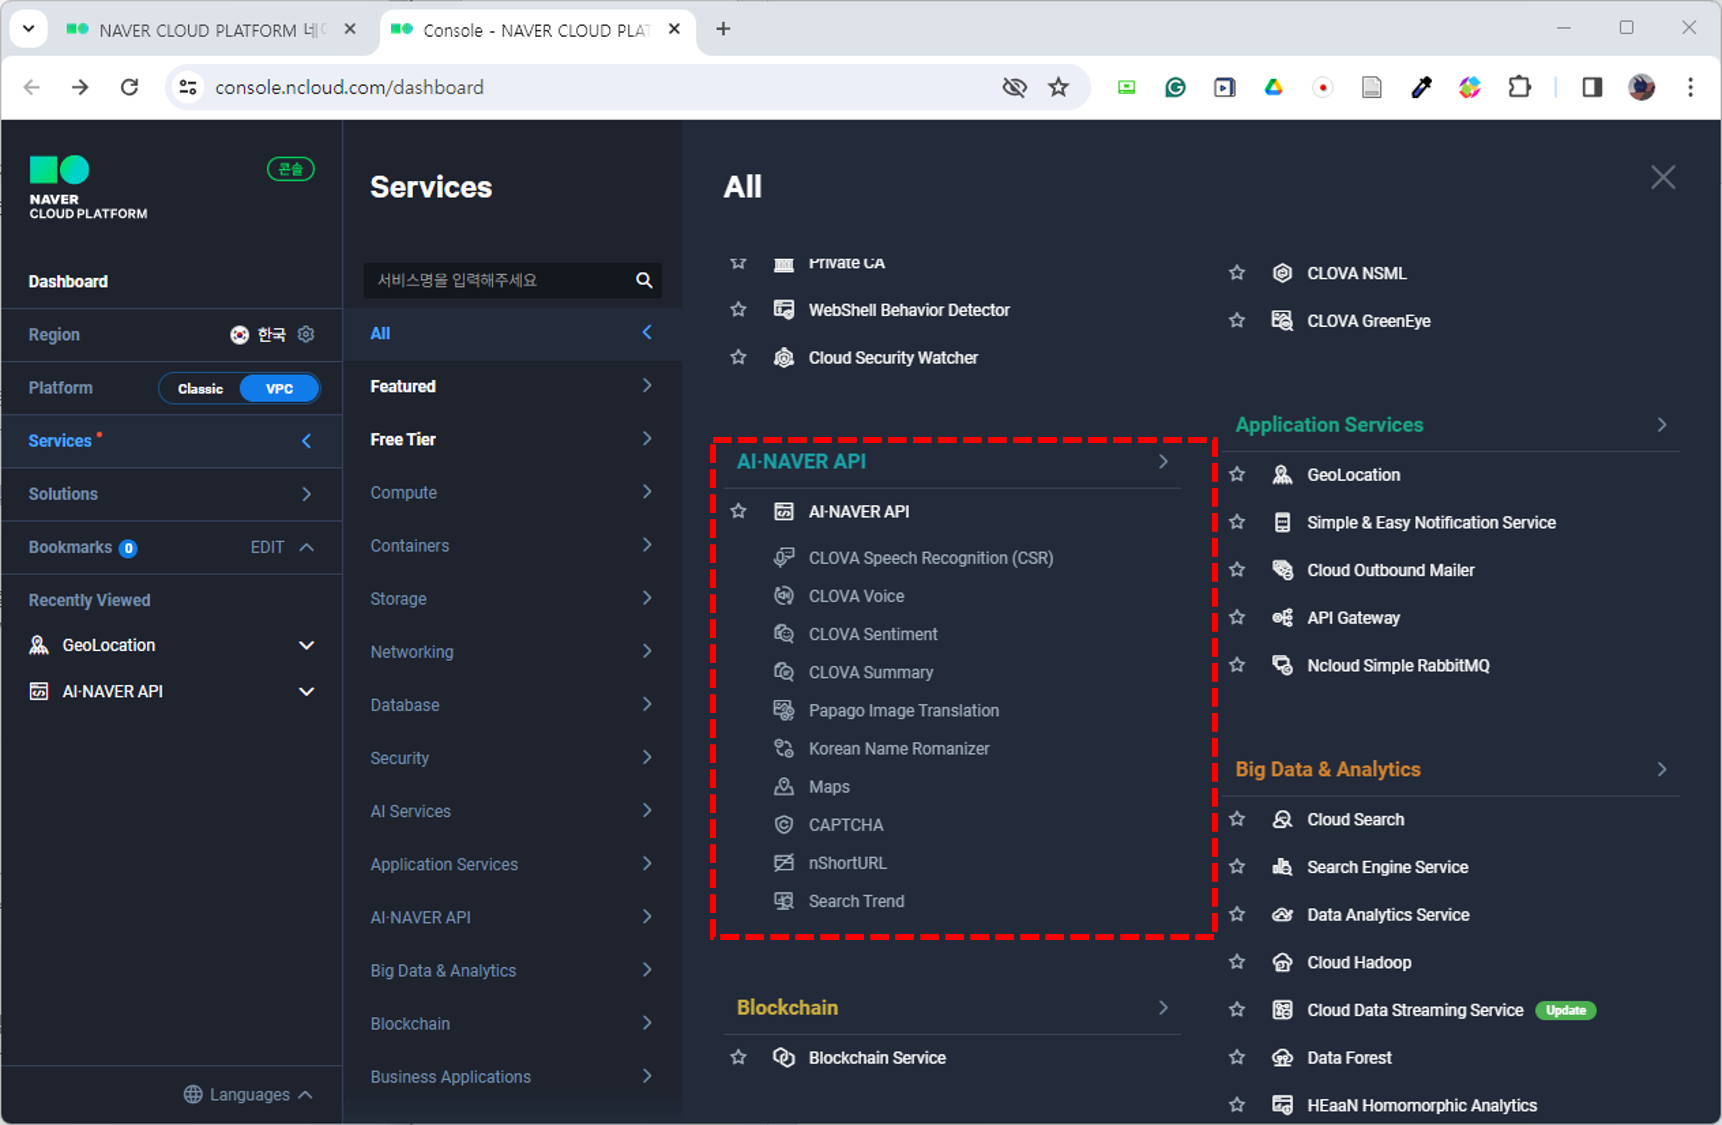Open the Cloud Hadoop icon

point(1282,962)
